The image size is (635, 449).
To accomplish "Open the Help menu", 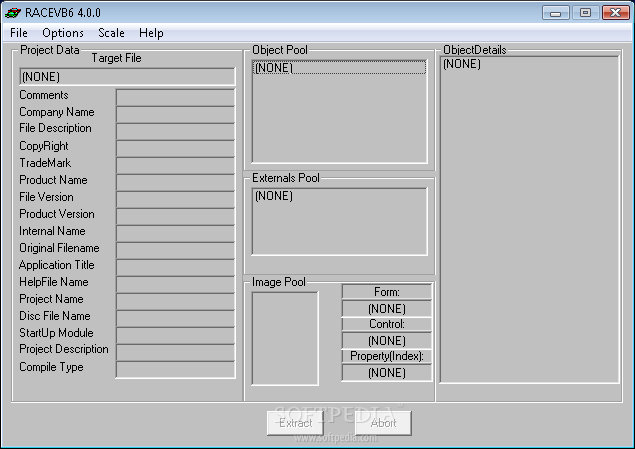I will (151, 33).
